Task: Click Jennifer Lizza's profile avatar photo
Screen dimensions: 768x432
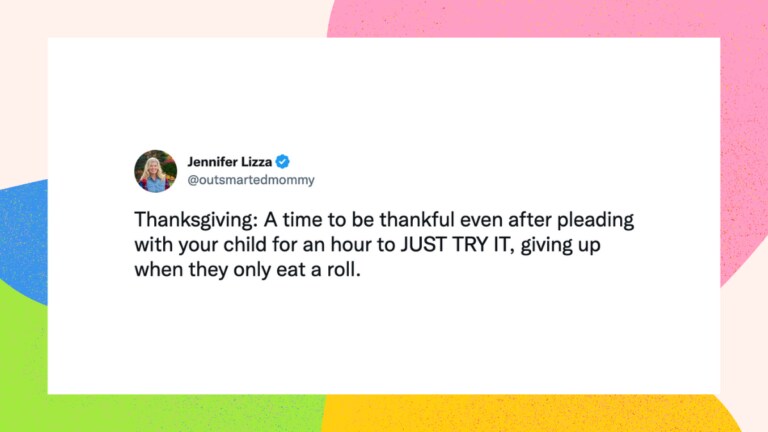Action: click(156, 171)
